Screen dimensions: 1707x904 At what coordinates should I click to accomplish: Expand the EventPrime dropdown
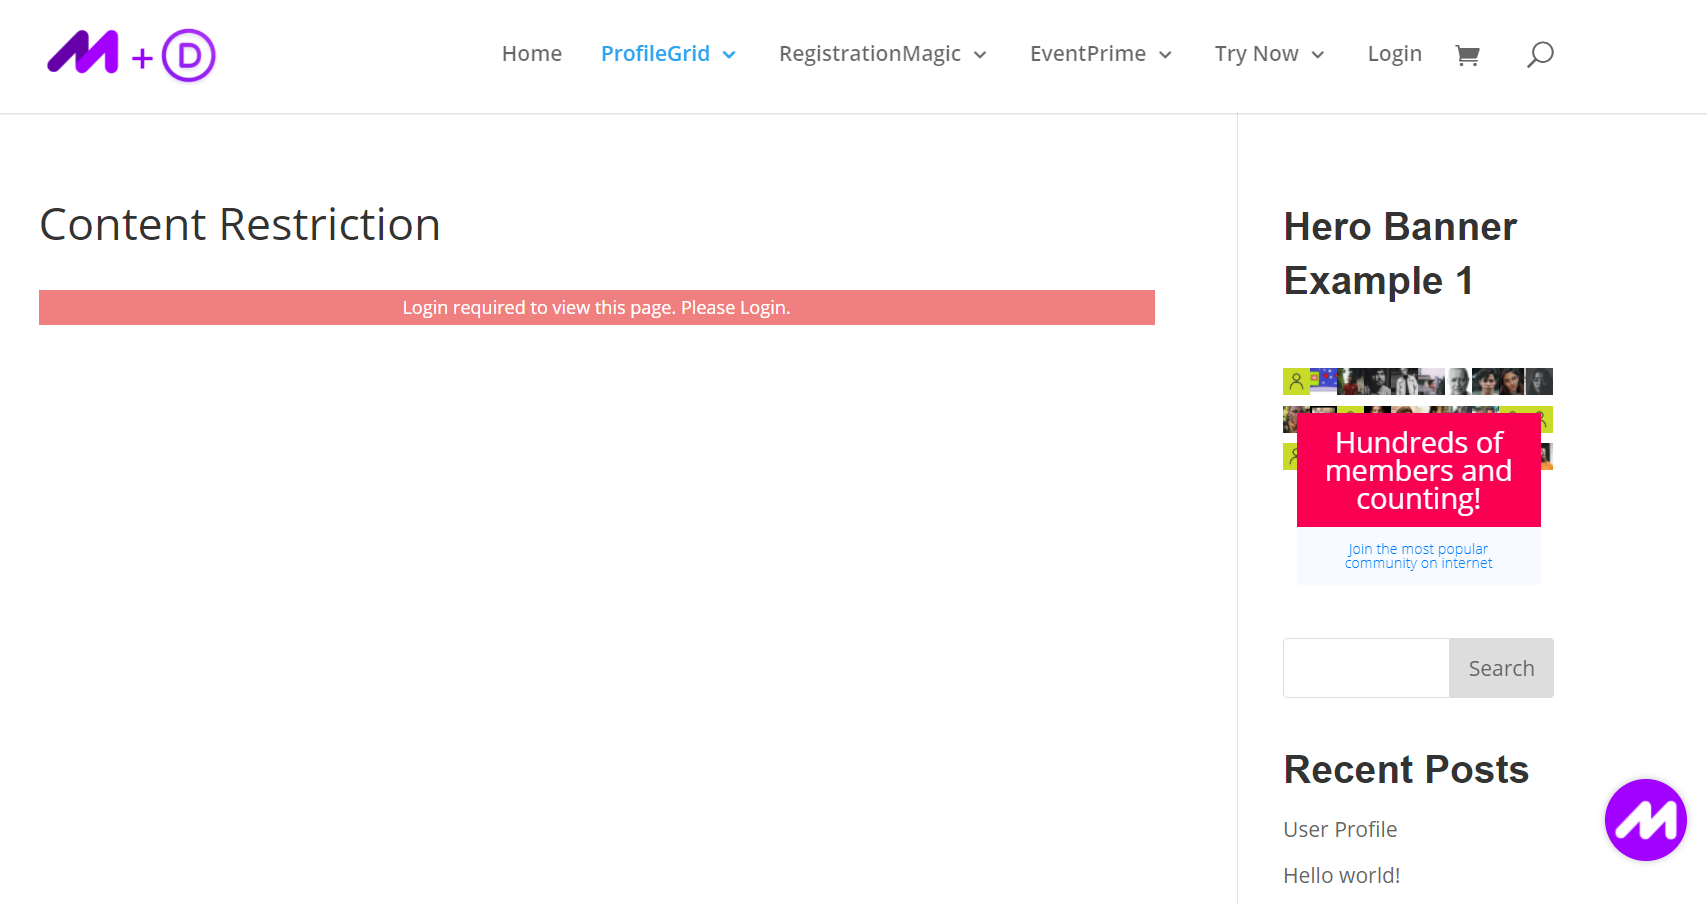coord(1165,56)
